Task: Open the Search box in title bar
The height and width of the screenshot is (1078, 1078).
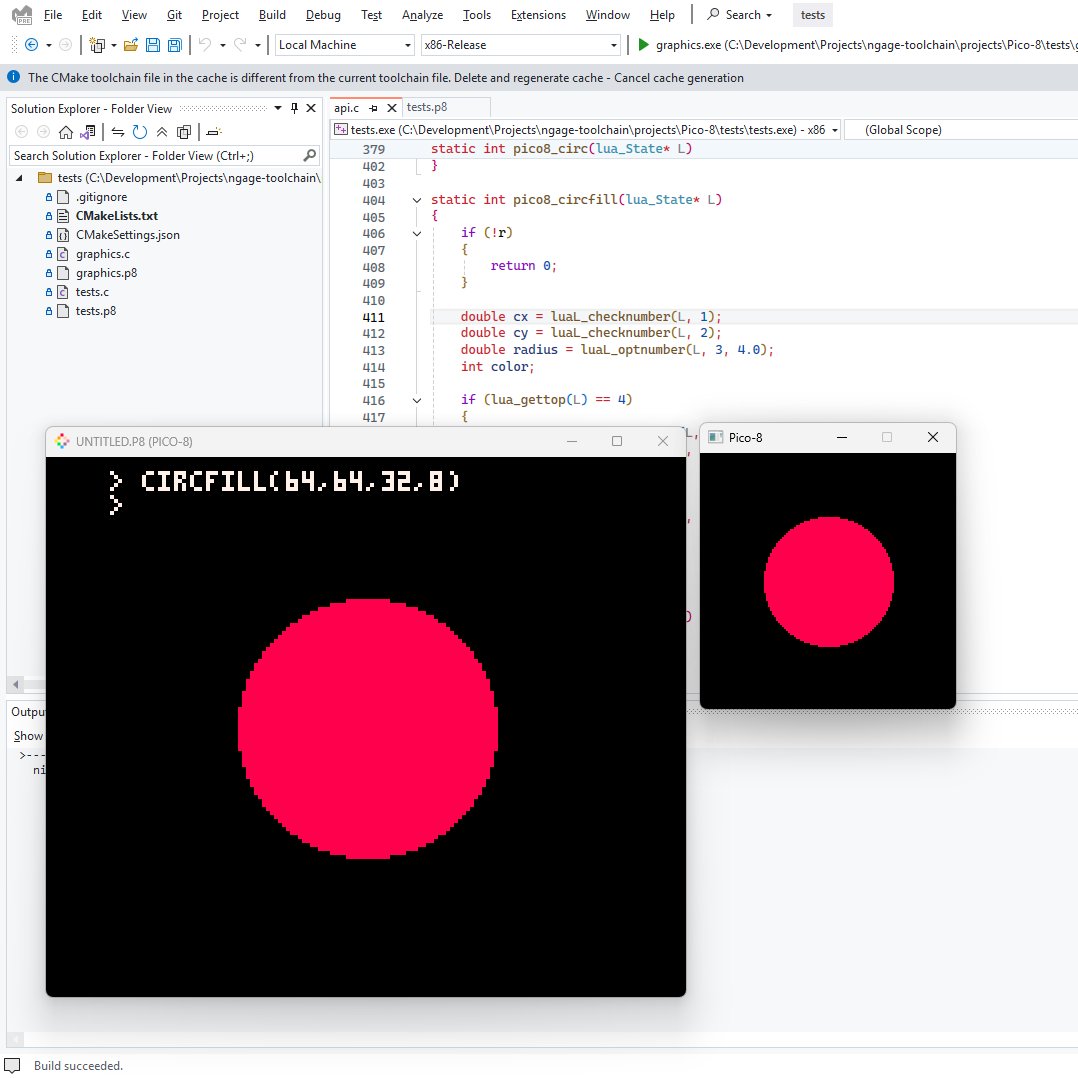Action: pyautogui.click(x=740, y=14)
